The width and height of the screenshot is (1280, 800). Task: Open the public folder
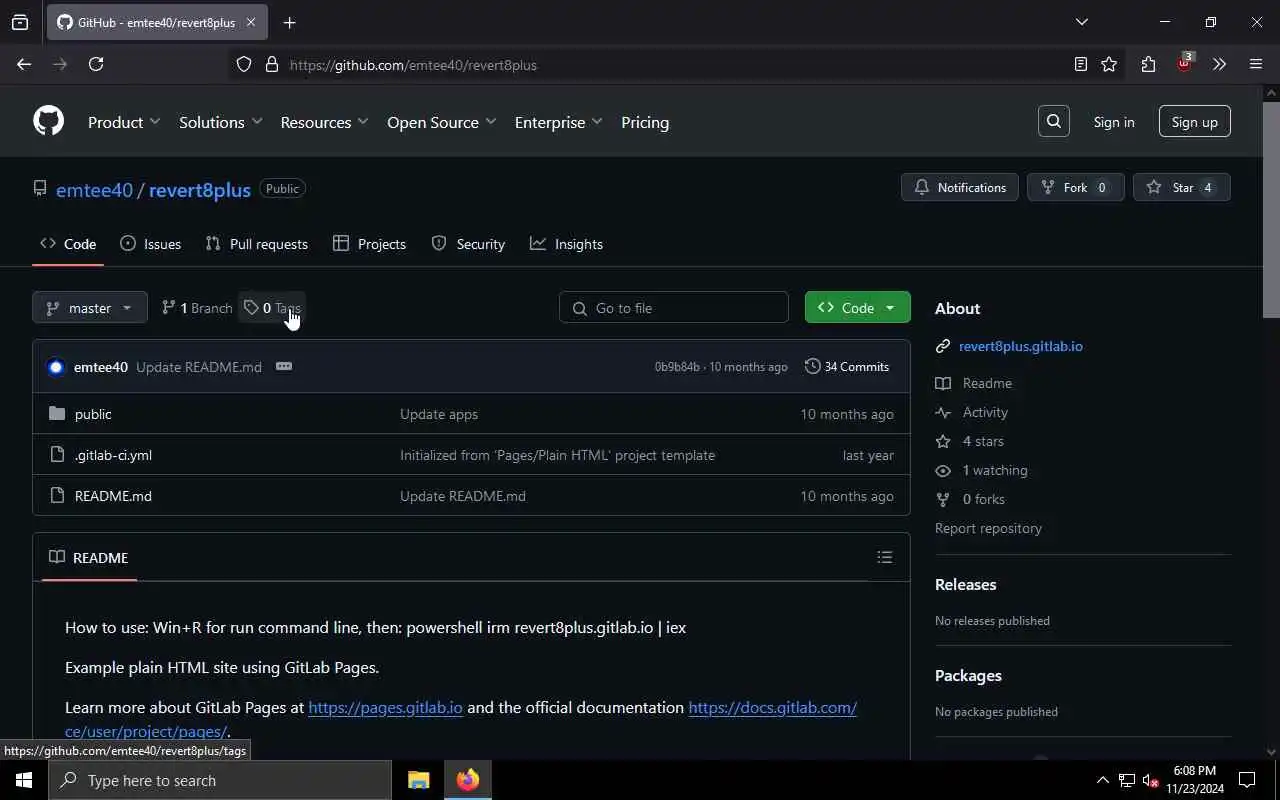[x=93, y=414]
